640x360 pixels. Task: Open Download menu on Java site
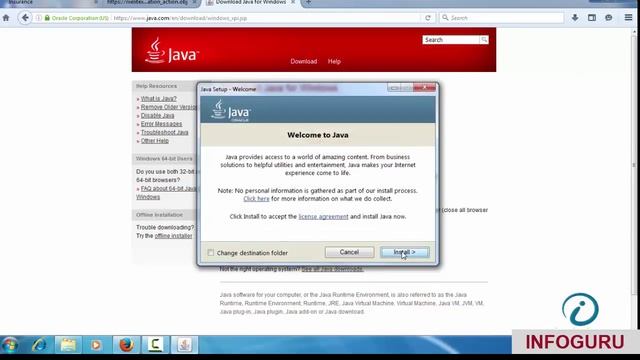pos(304,61)
